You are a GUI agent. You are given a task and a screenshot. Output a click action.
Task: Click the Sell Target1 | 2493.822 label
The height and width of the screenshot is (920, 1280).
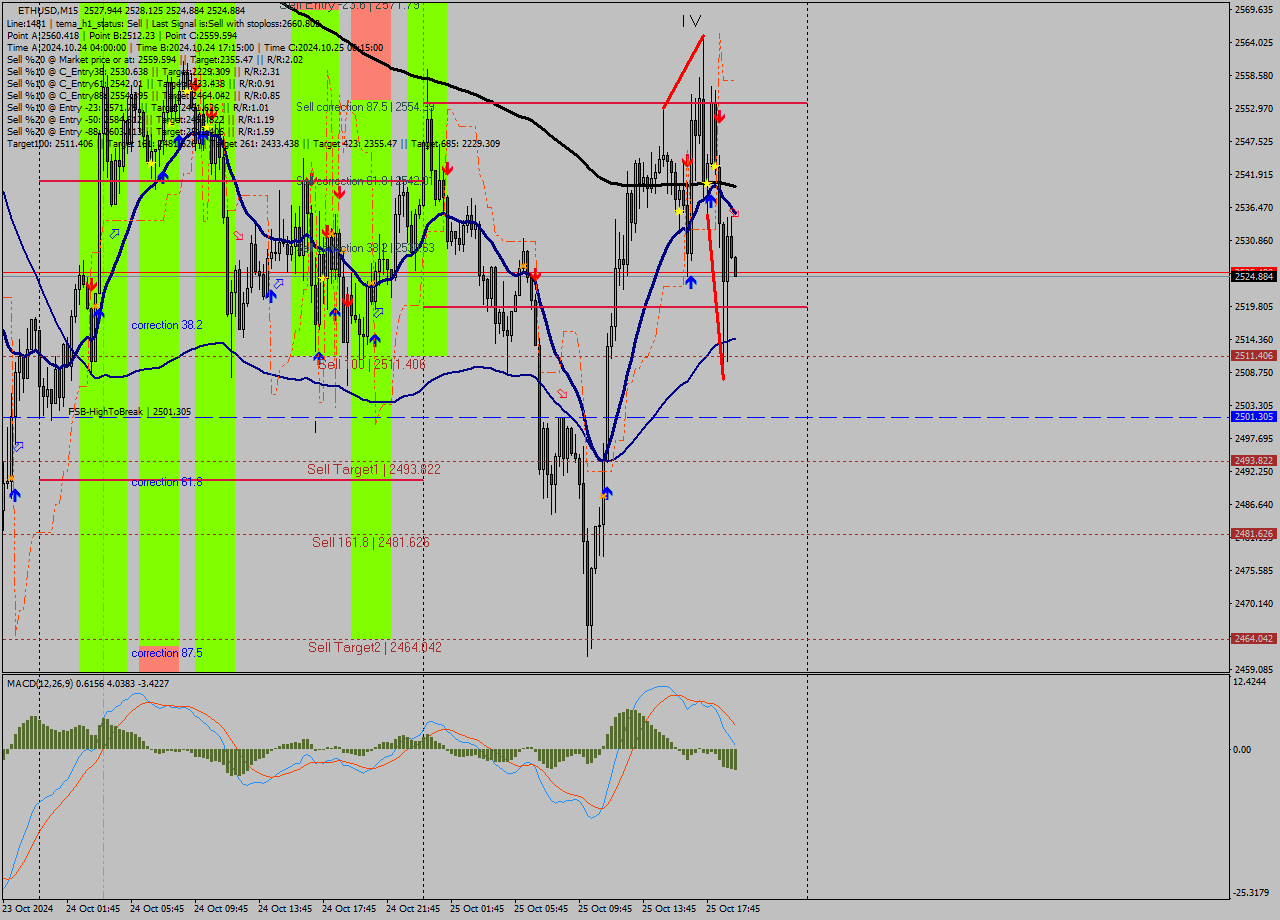374,469
